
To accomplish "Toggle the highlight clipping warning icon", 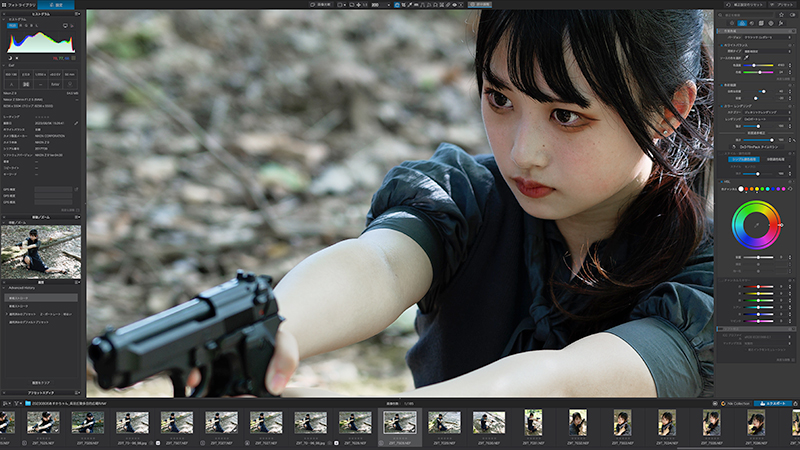I will [17, 58].
